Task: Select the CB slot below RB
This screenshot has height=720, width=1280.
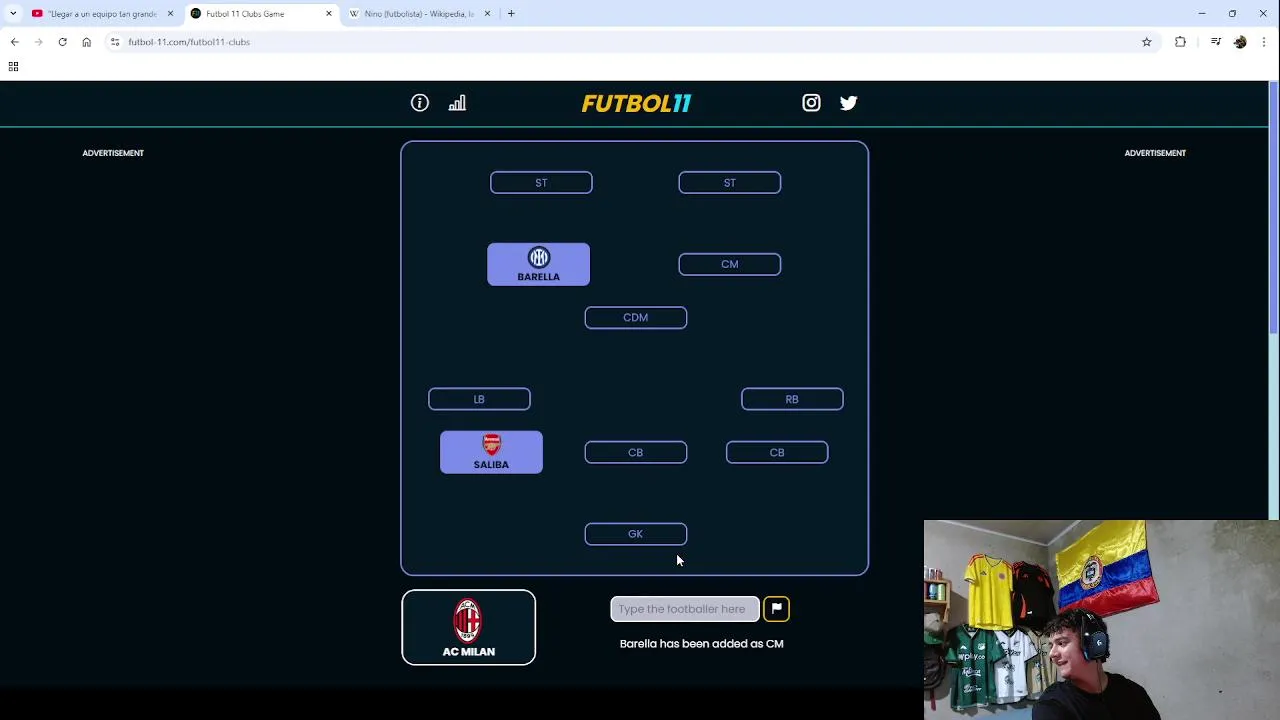Action: pos(777,452)
